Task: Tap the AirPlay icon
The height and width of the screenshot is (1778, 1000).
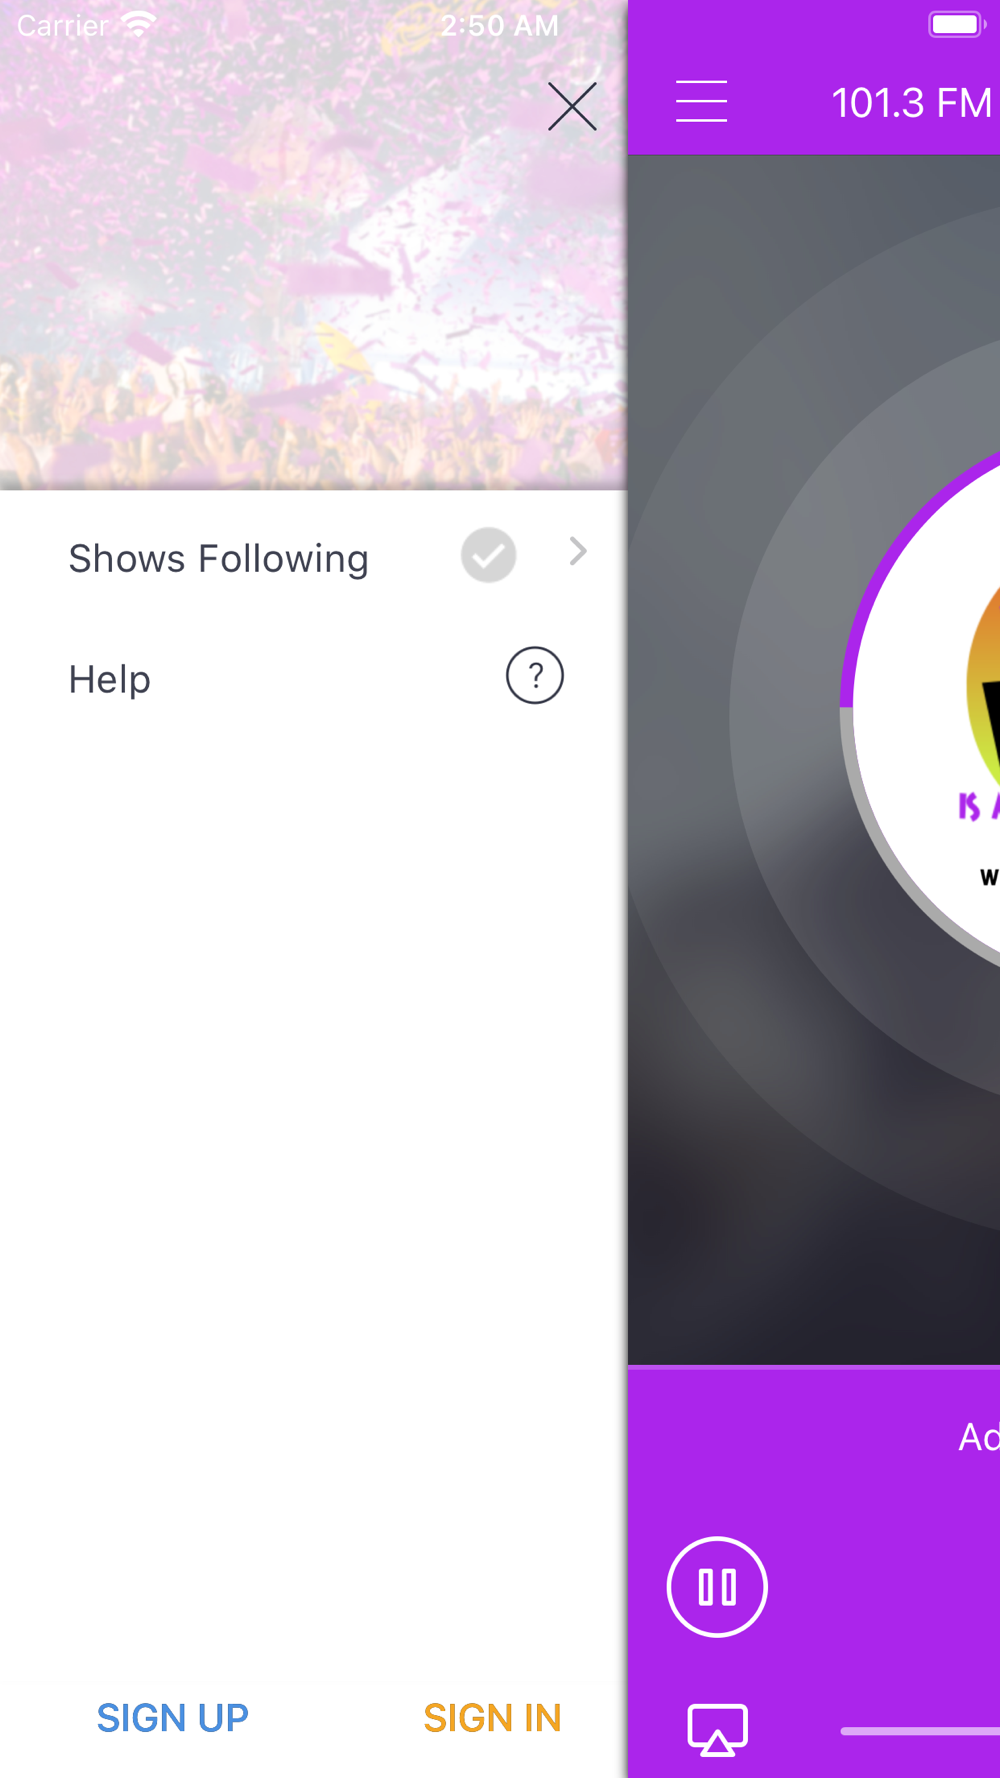Action: 717,1730
